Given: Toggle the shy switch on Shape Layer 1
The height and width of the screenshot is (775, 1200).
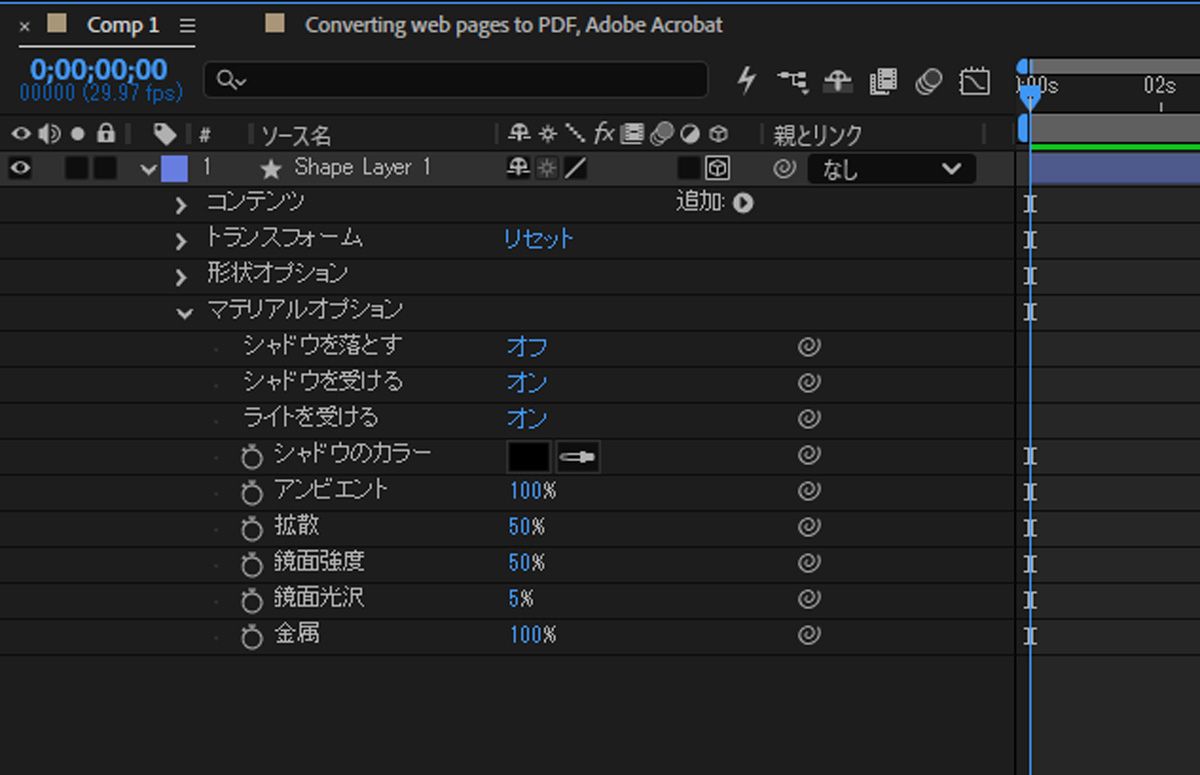Looking at the screenshot, I should coord(518,169).
